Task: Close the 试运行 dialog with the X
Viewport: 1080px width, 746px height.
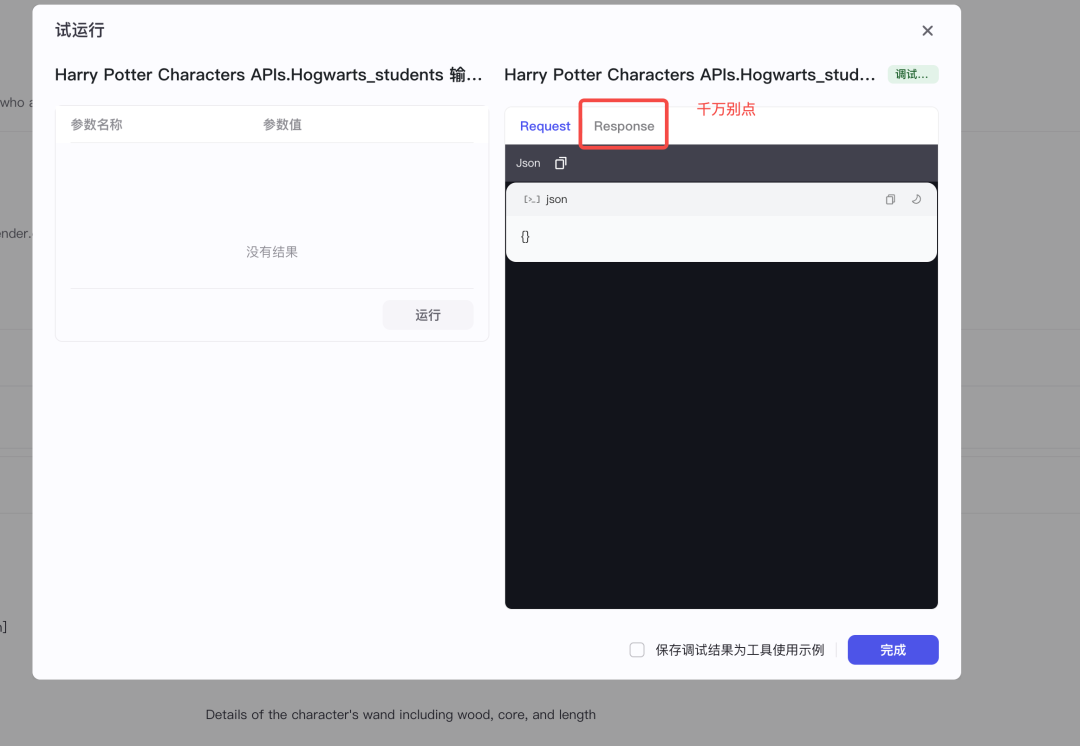Action: pyautogui.click(x=927, y=31)
